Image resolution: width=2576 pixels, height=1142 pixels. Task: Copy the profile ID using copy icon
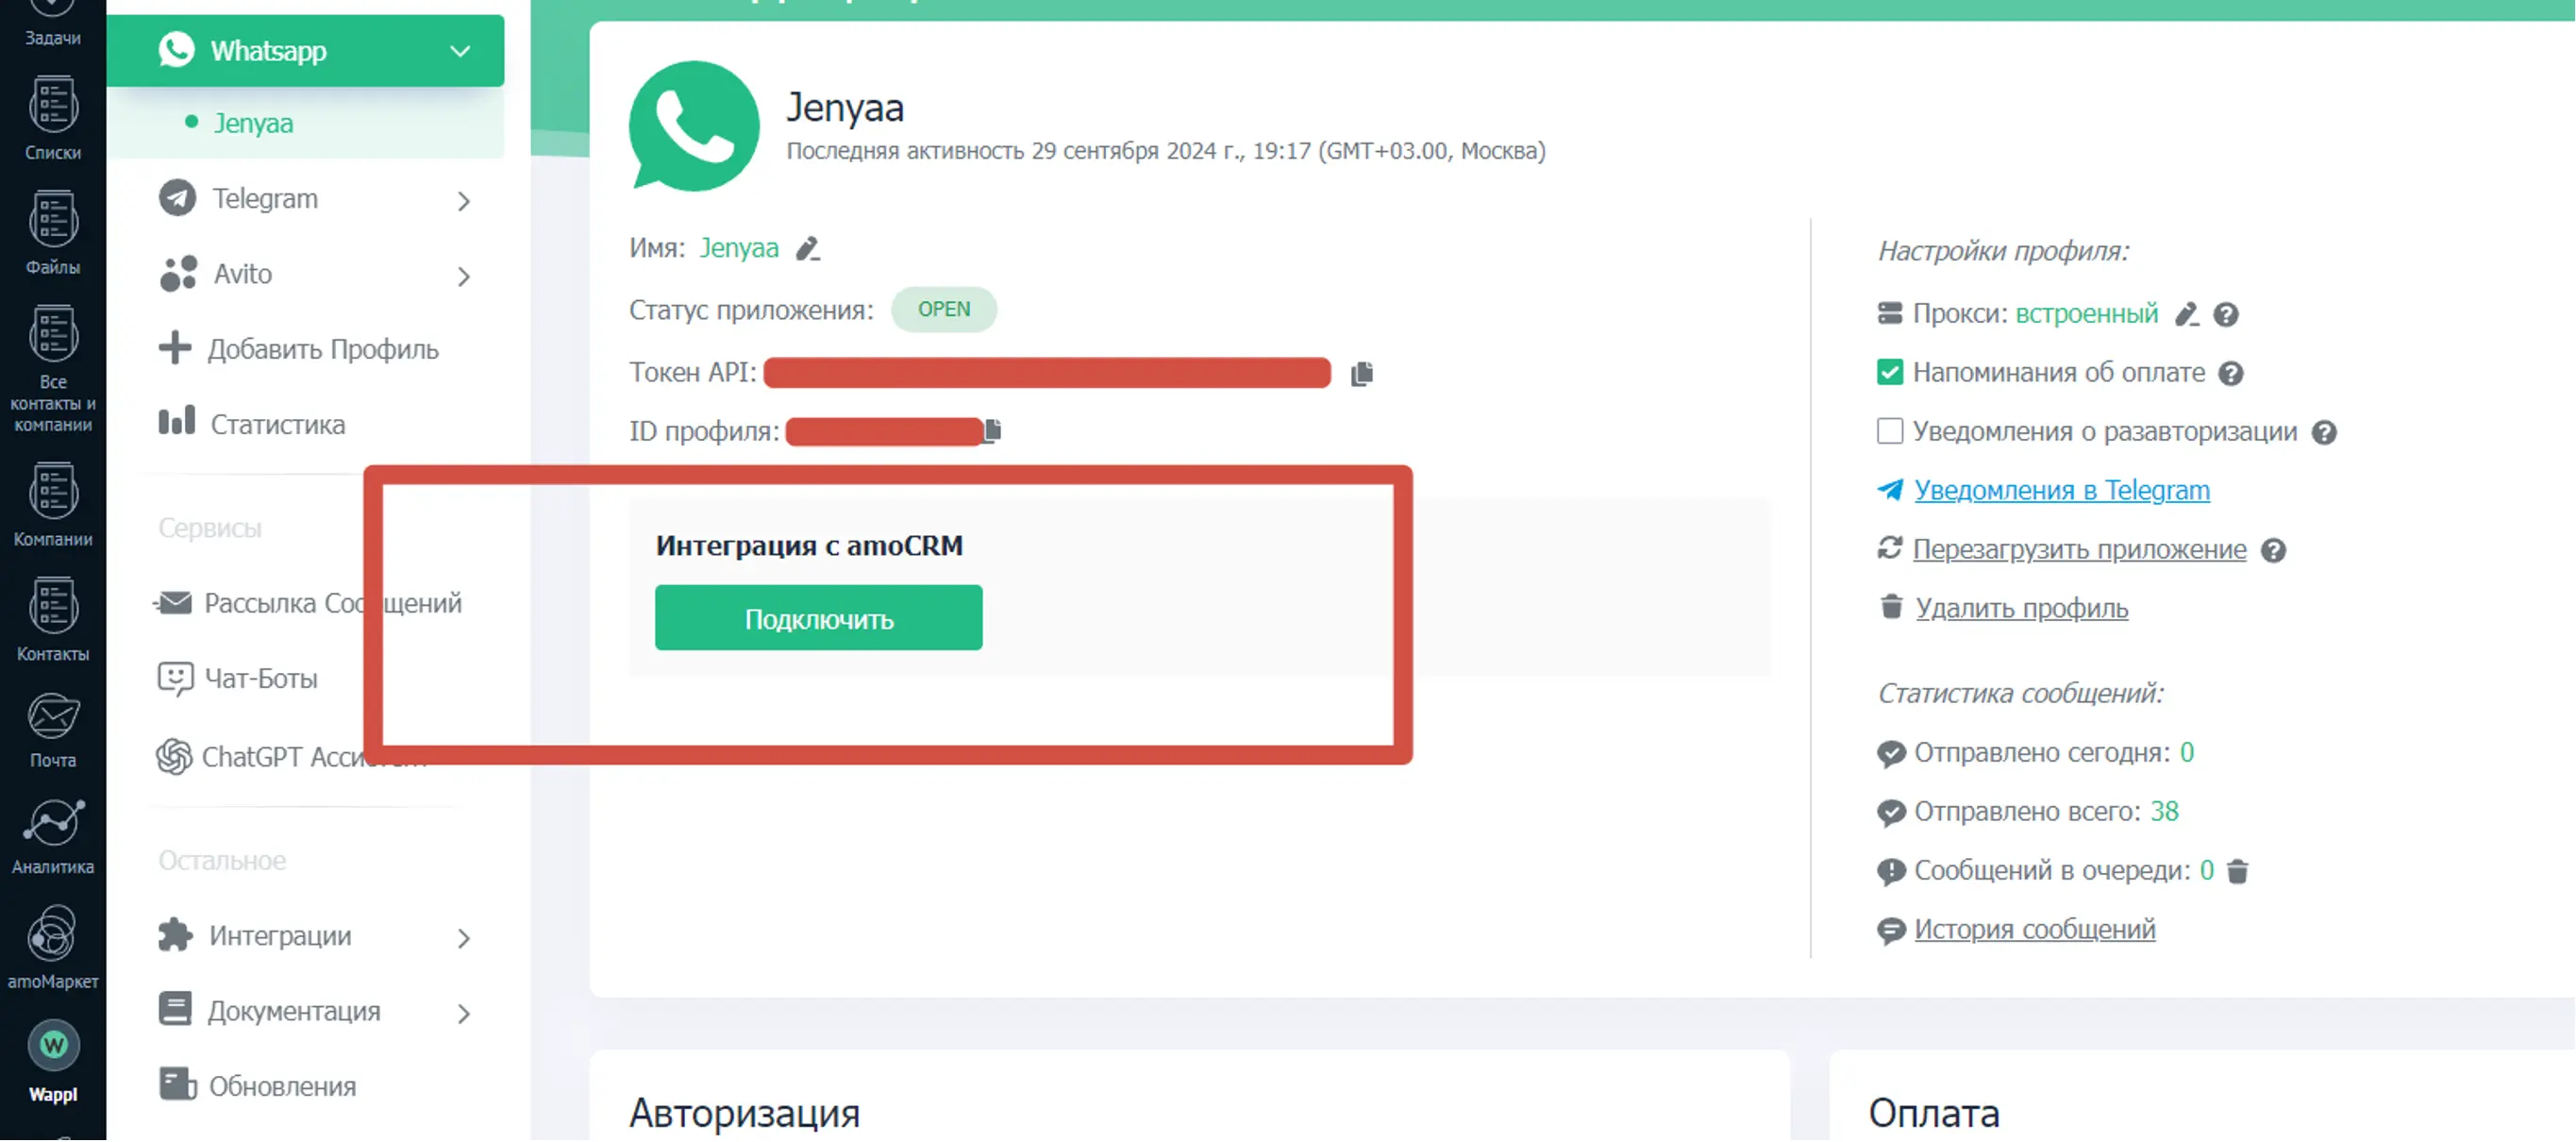pyautogui.click(x=992, y=431)
